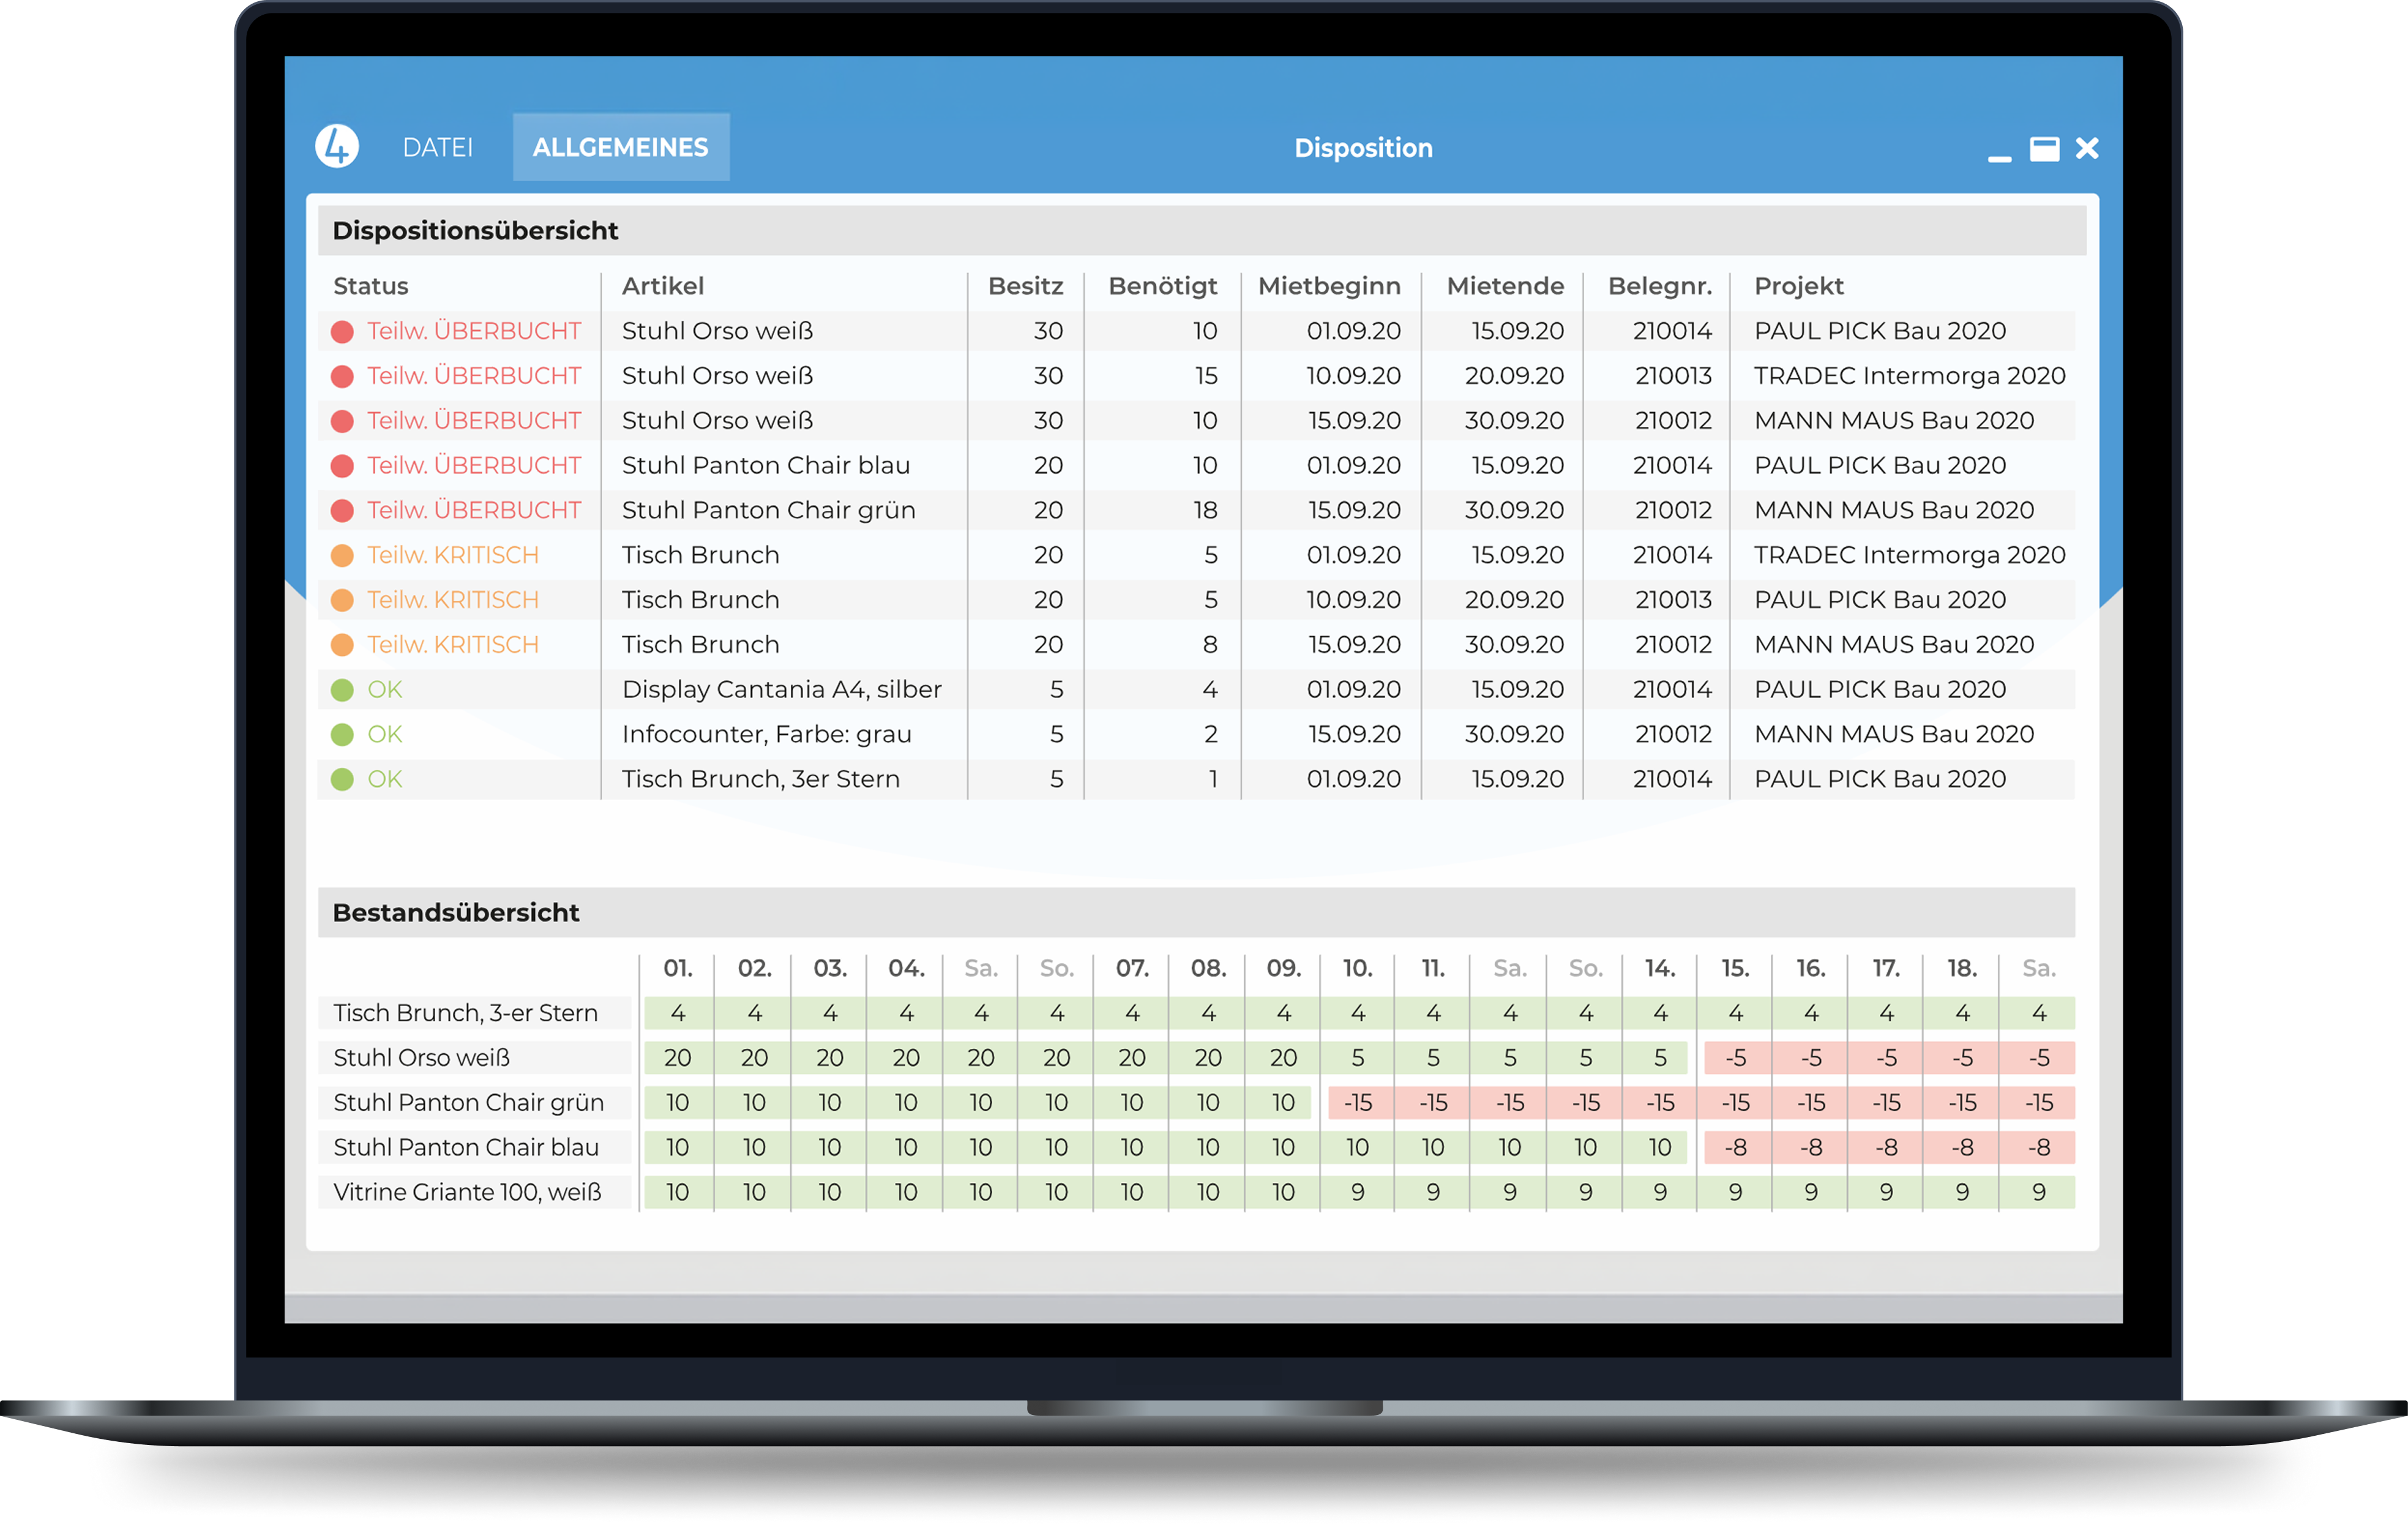Open project TRADEC Intermorga 2020 in belegnr. 210013 row
The width and height of the screenshot is (2408, 1527).
click(x=1909, y=376)
